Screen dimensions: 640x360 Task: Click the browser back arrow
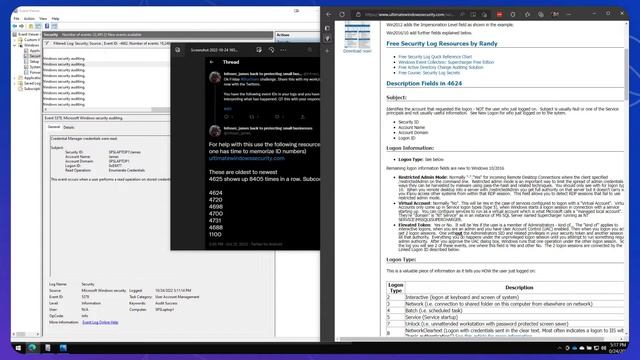329,14
